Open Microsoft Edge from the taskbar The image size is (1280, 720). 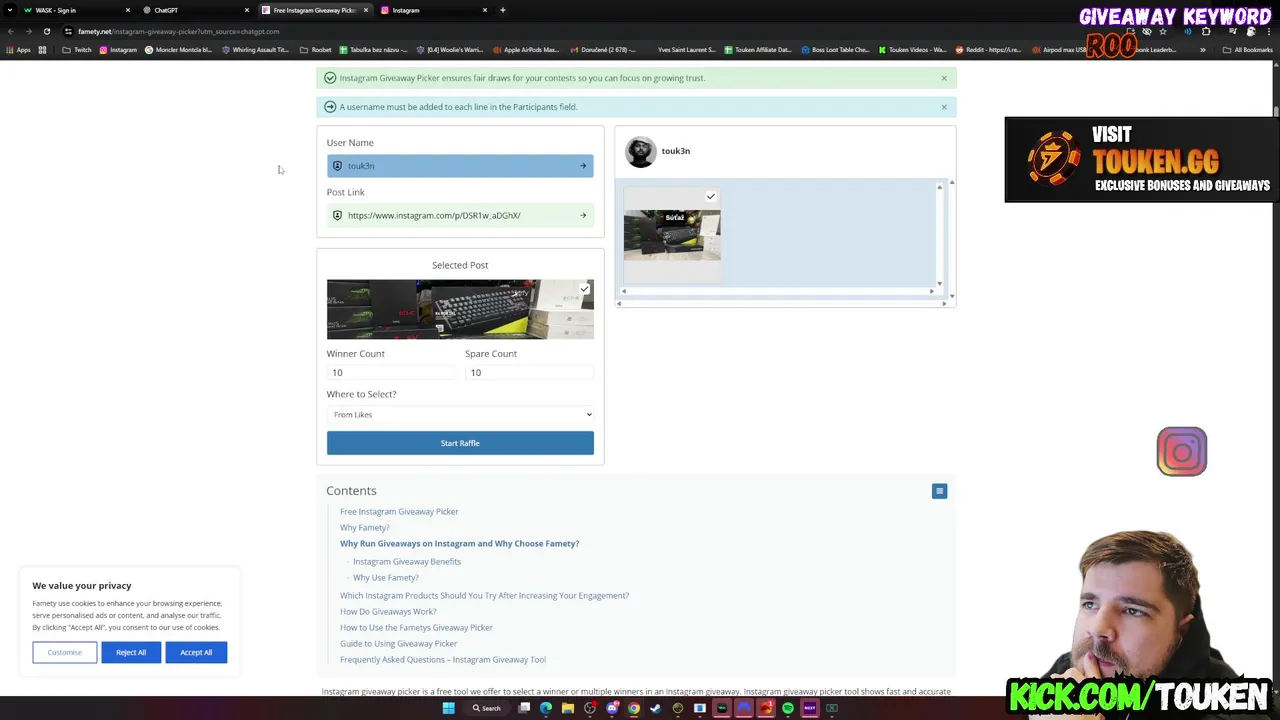click(x=546, y=708)
